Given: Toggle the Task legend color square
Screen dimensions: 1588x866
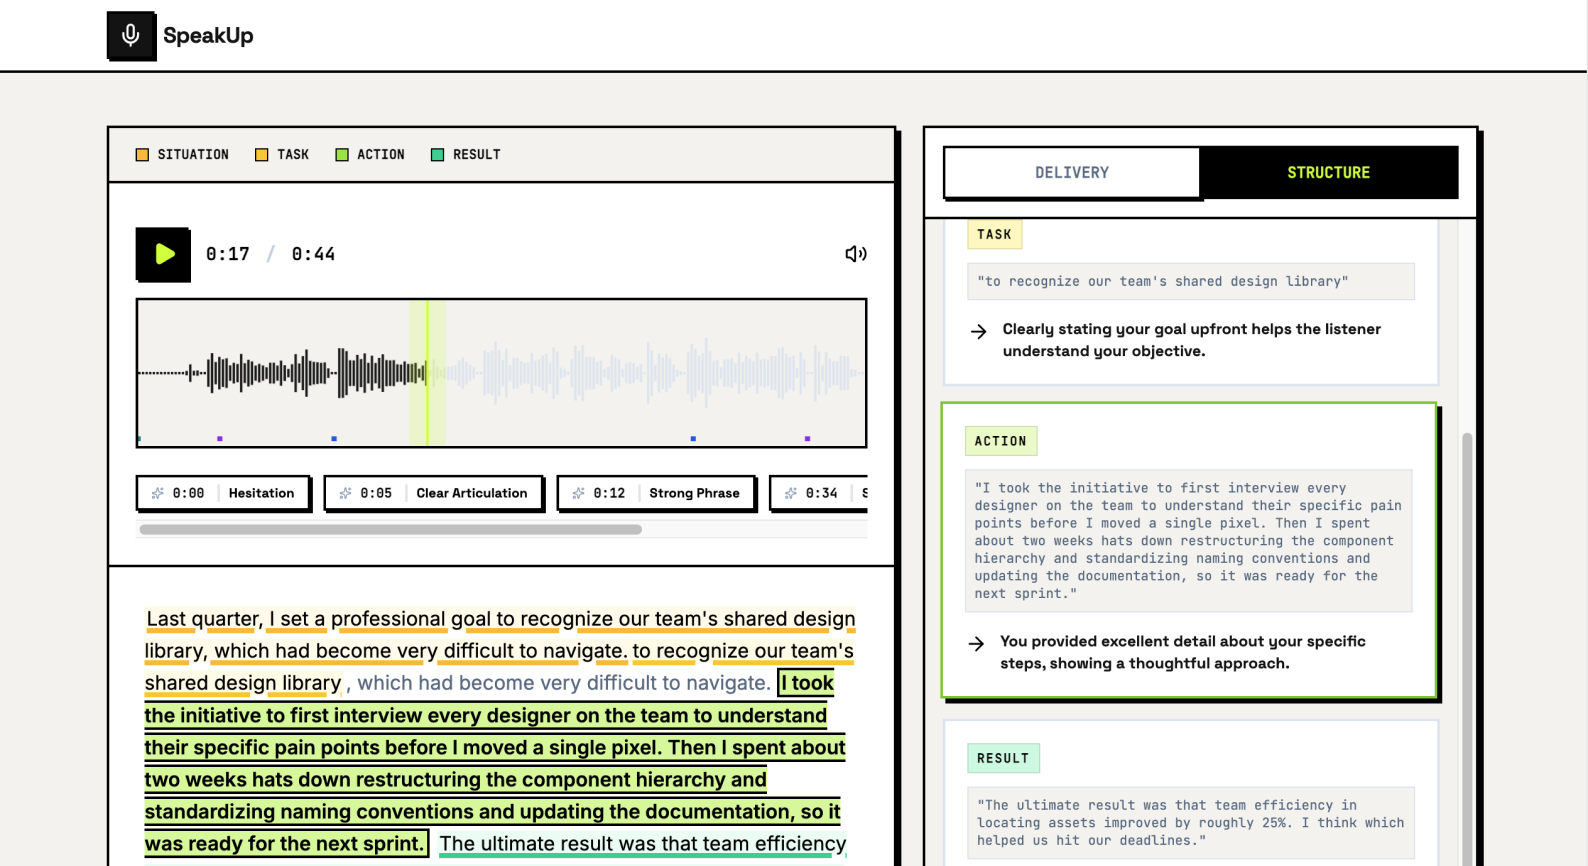Looking at the screenshot, I should coord(262,155).
